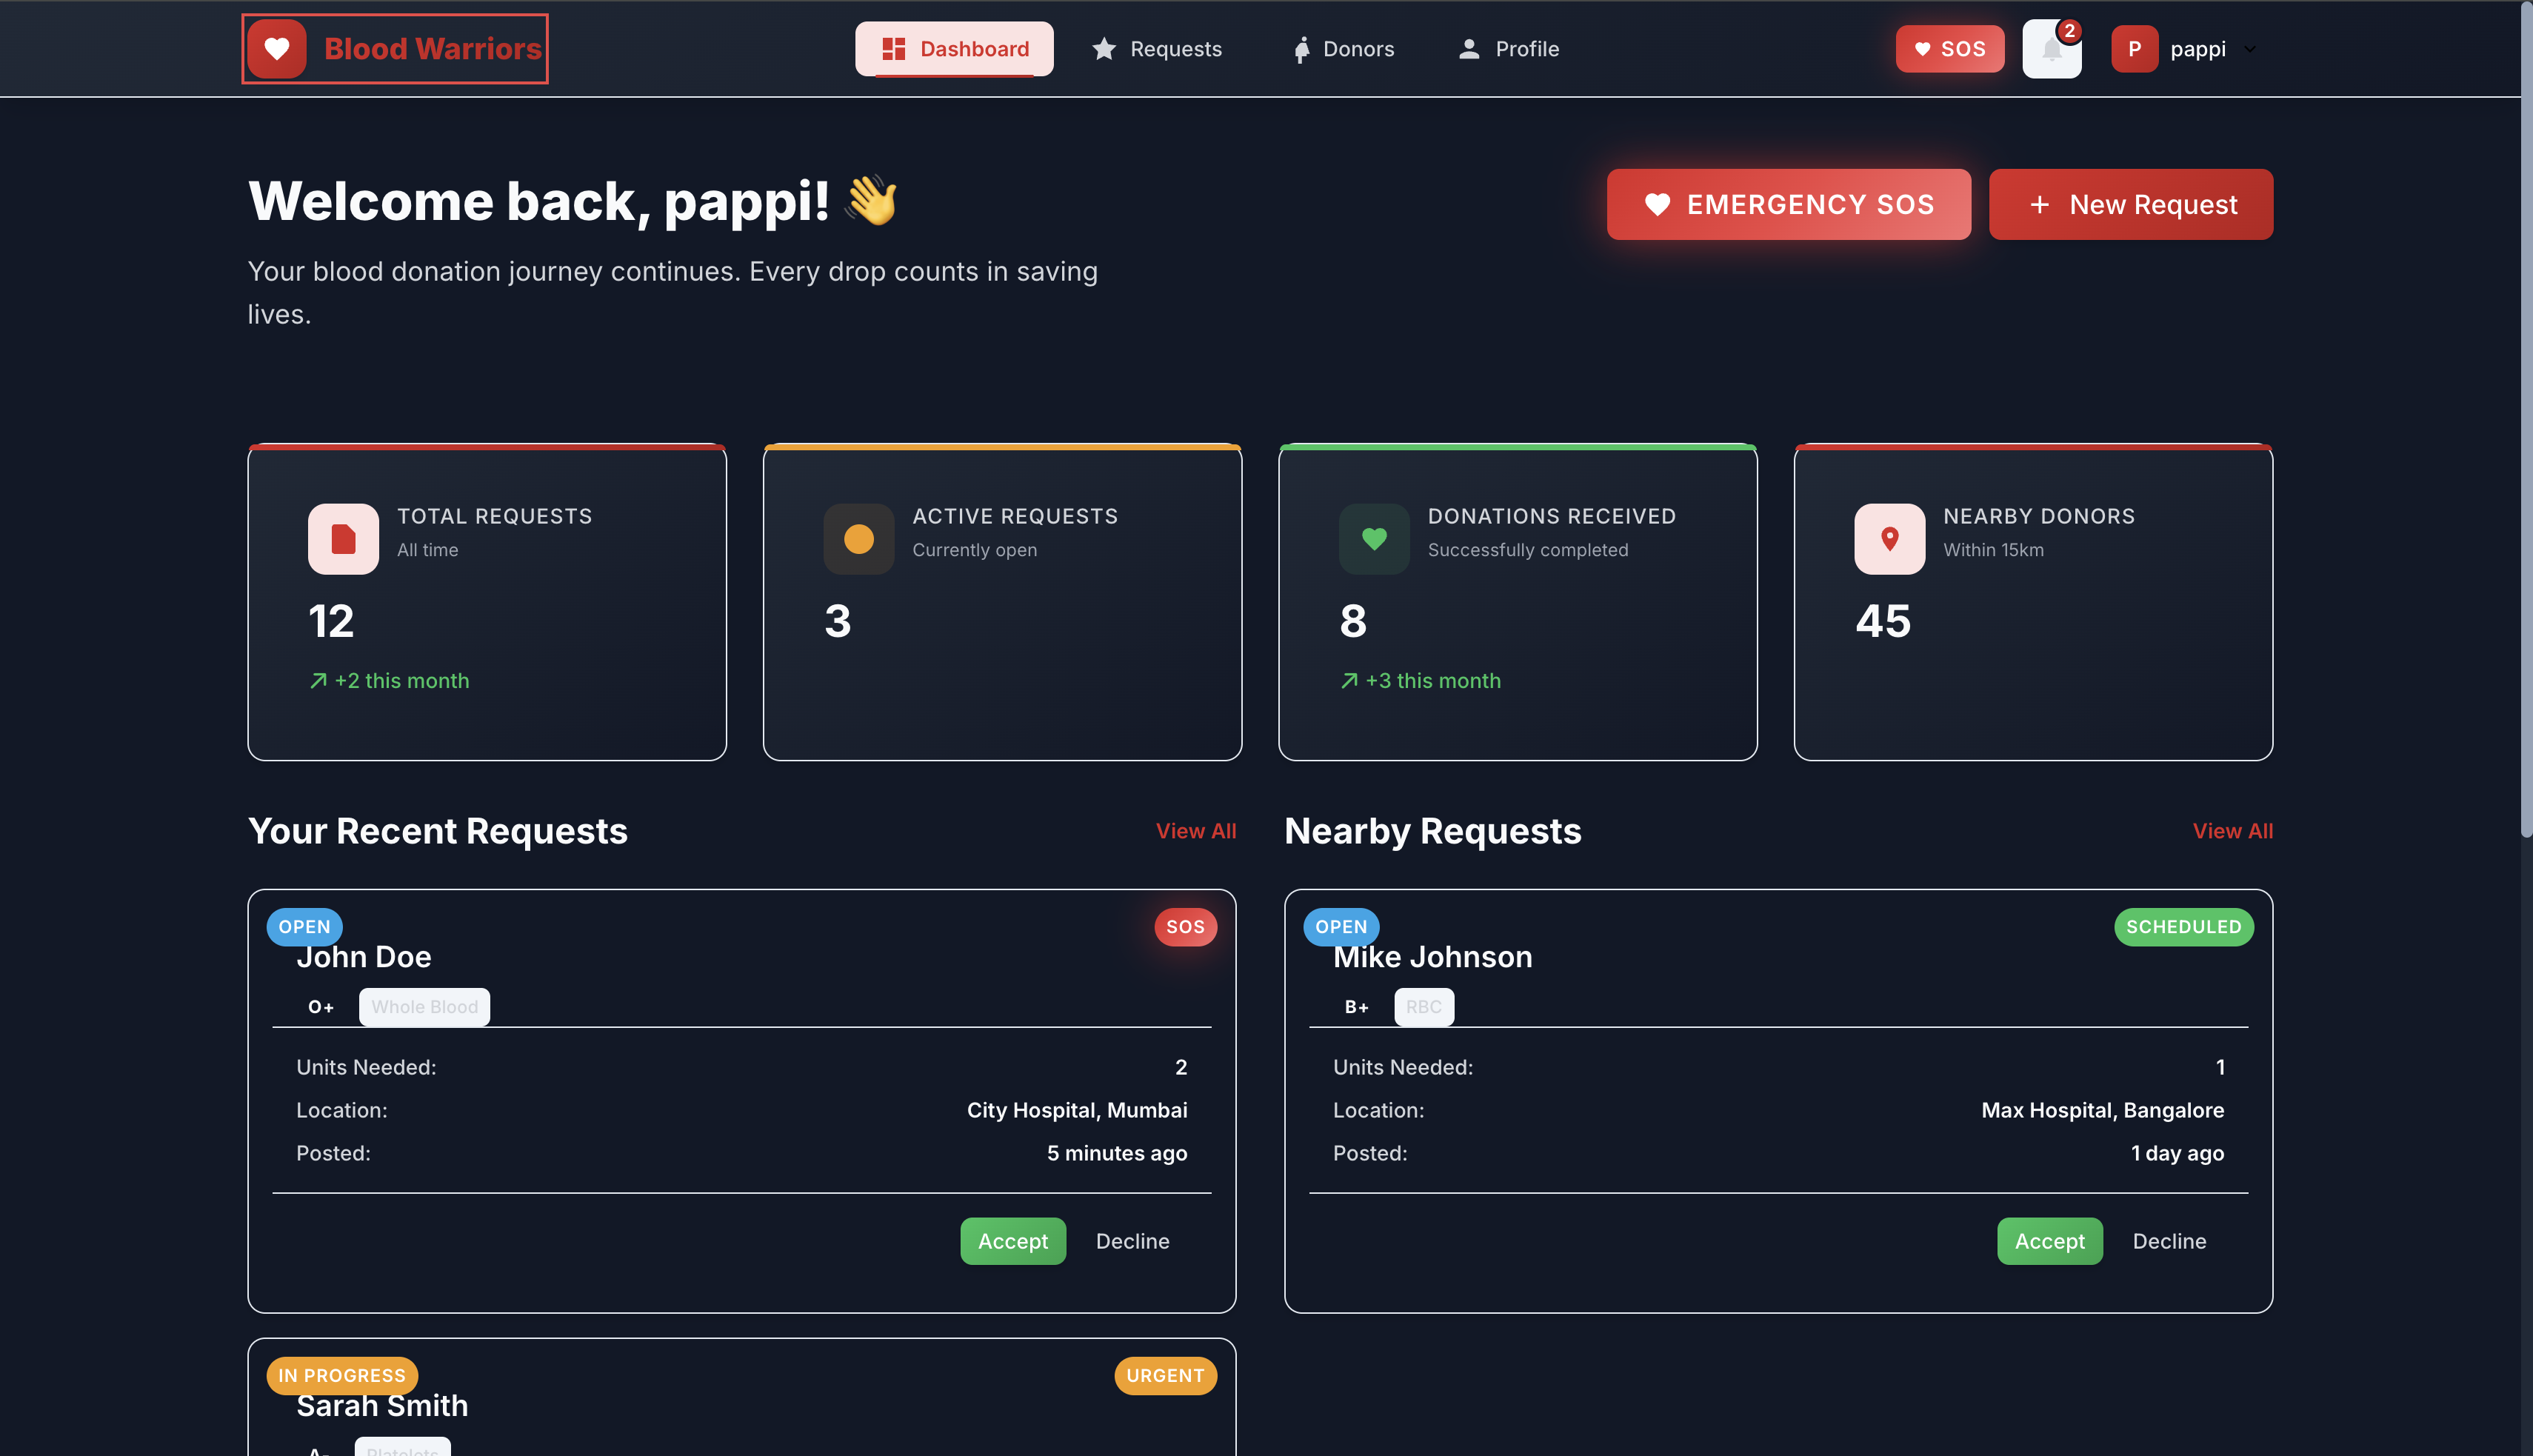The width and height of the screenshot is (2533, 1456).
Task: Click the red P user avatar
Action: tap(2134, 49)
